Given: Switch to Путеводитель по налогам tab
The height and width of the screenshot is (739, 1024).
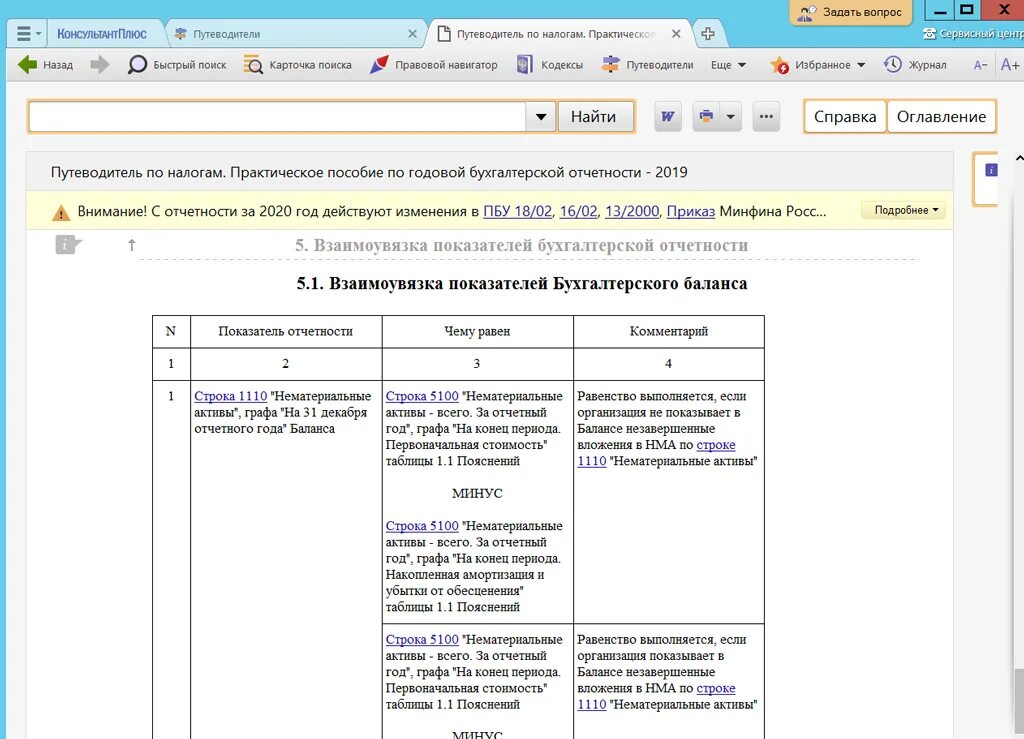Looking at the screenshot, I should (556, 34).
